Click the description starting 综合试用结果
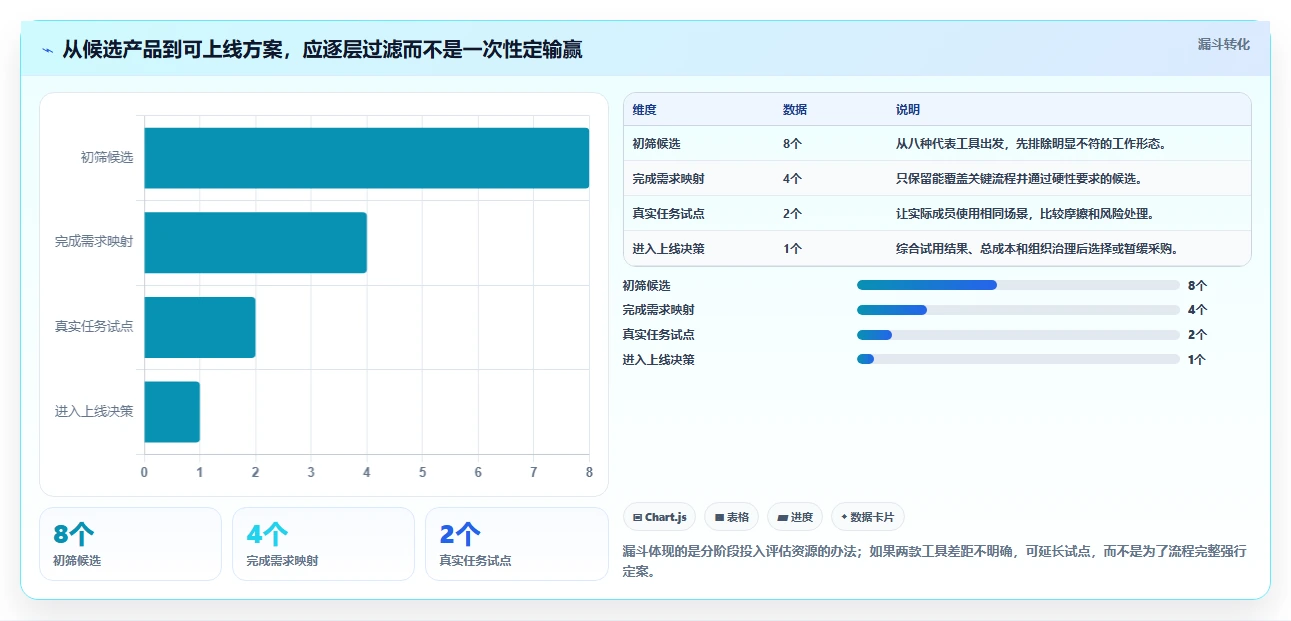 [1037, 249]
